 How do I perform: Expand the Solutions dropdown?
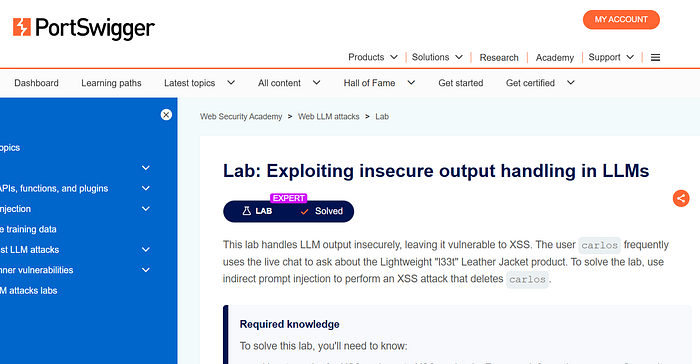(x=437, y=57)
